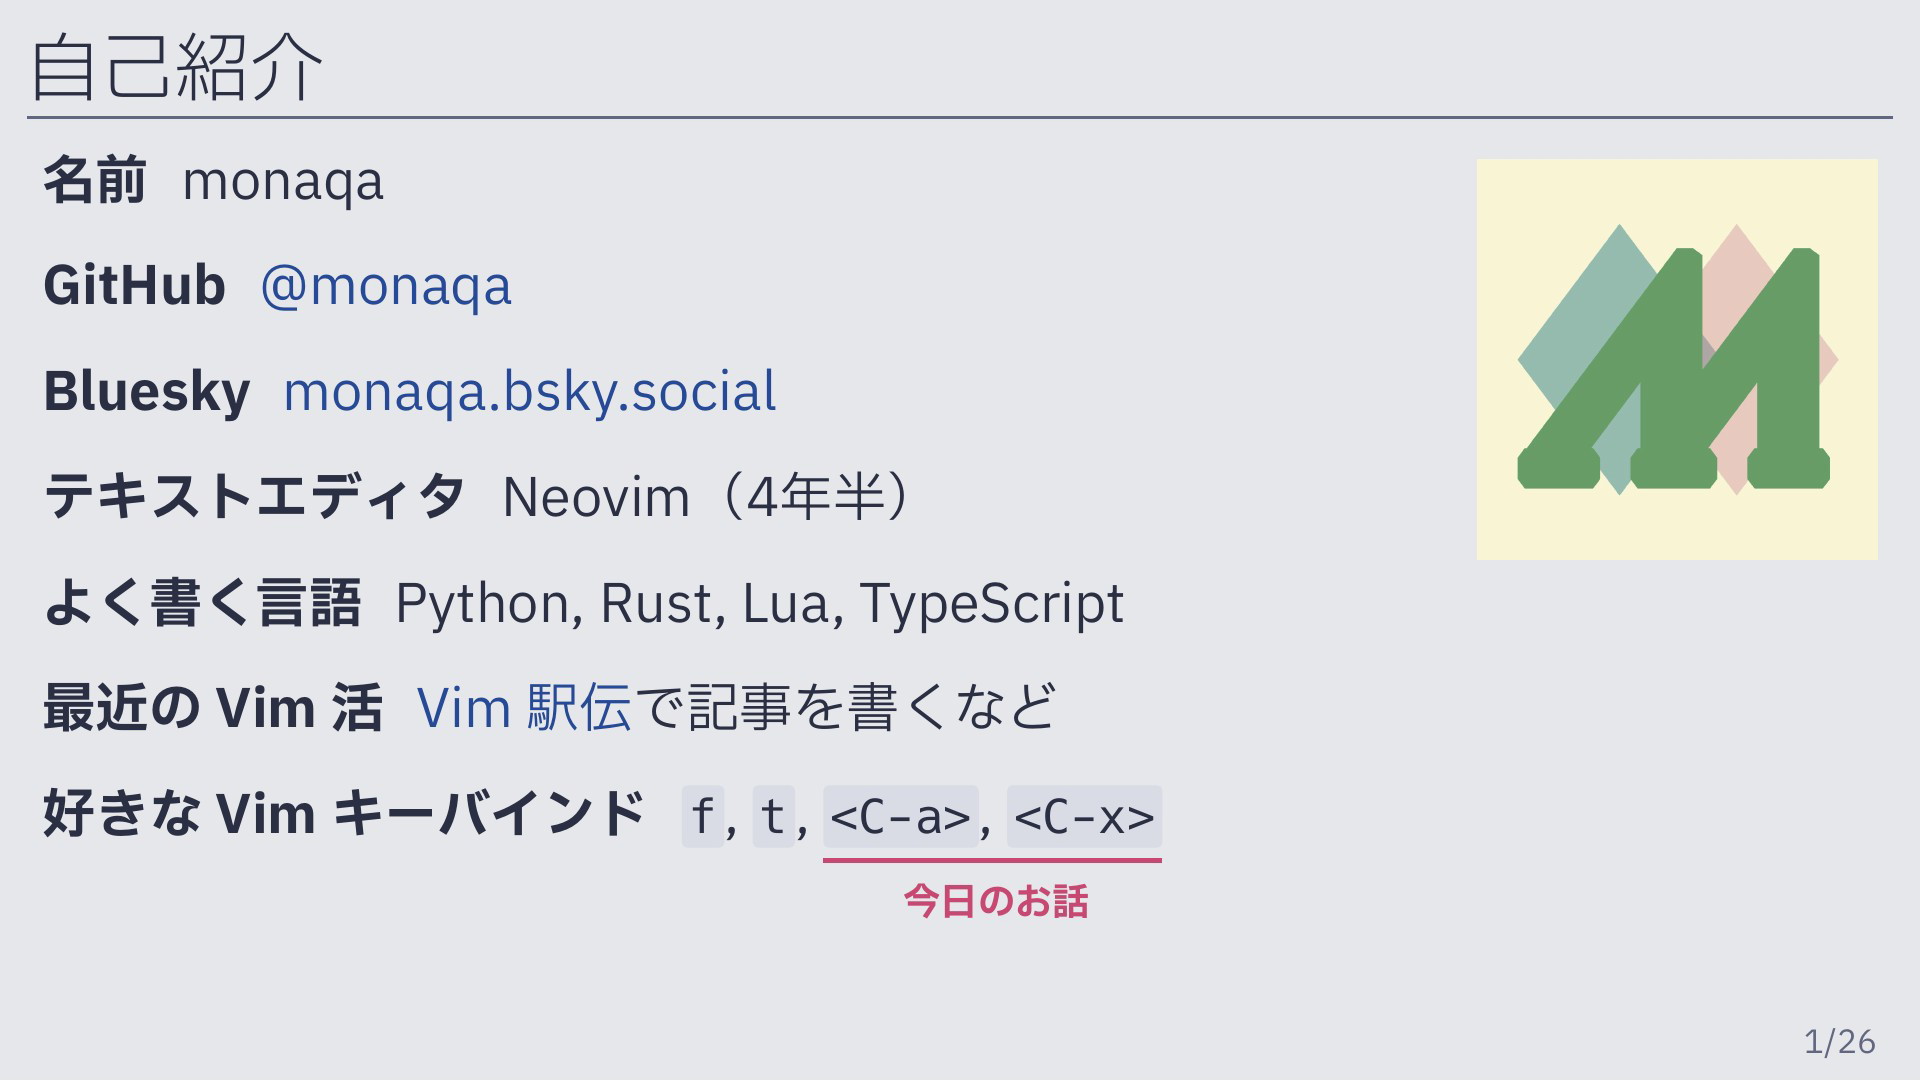Click the 名前 label
This screenshot has width=1920, height=1081.
(95, 181)
